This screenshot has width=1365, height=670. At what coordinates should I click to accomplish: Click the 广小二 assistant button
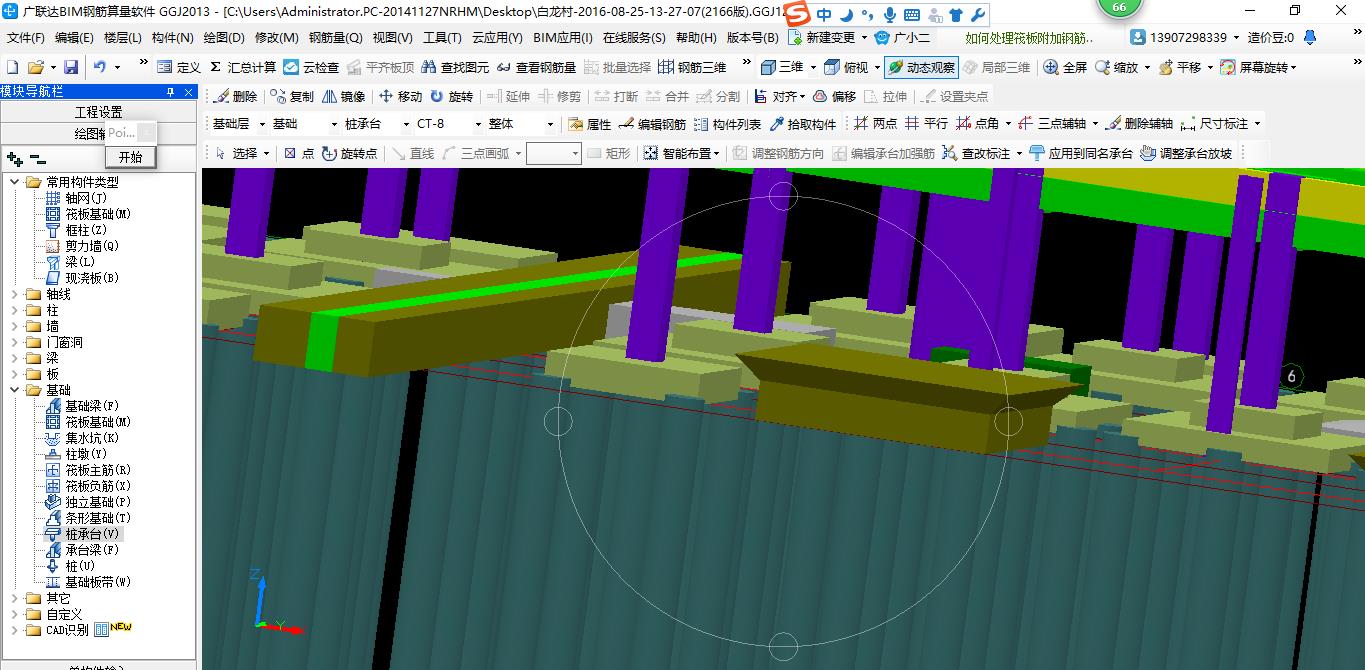pos(902,38)
